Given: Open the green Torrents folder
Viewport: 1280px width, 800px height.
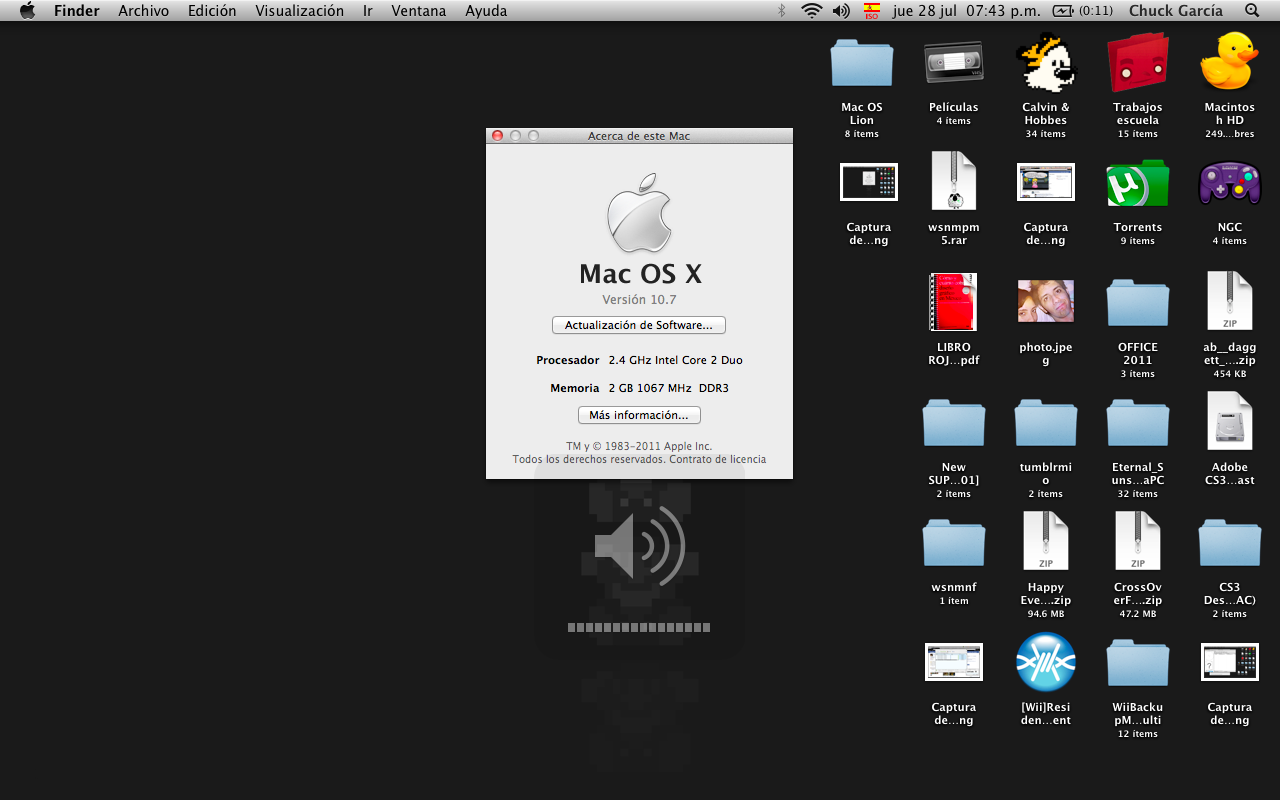Looking at the screenshot, I should [x=1138, y=183].
